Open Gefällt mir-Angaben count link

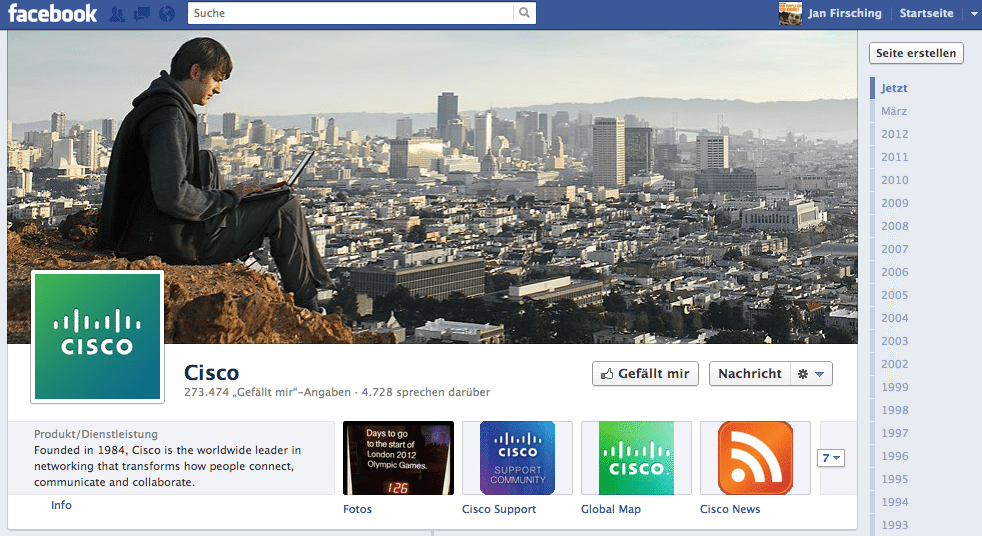tap(267, 393)
